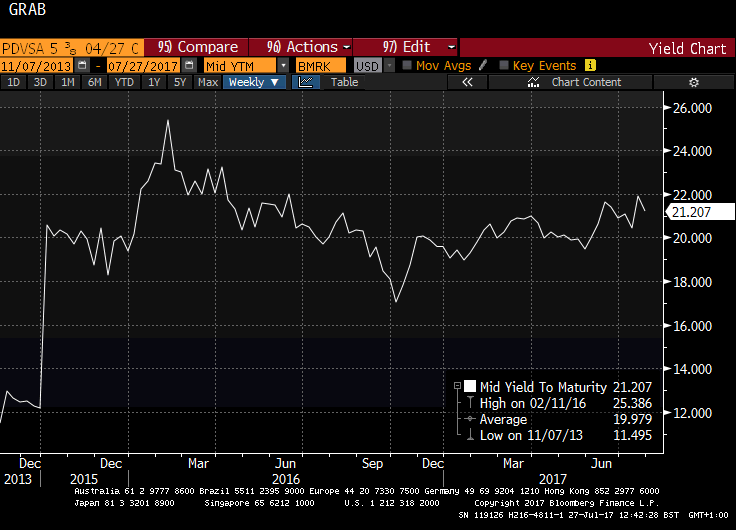Screen dimensions: 736x530
Task: Enable the Mov Avgs checkbox
Action: (x=407, y=65)
